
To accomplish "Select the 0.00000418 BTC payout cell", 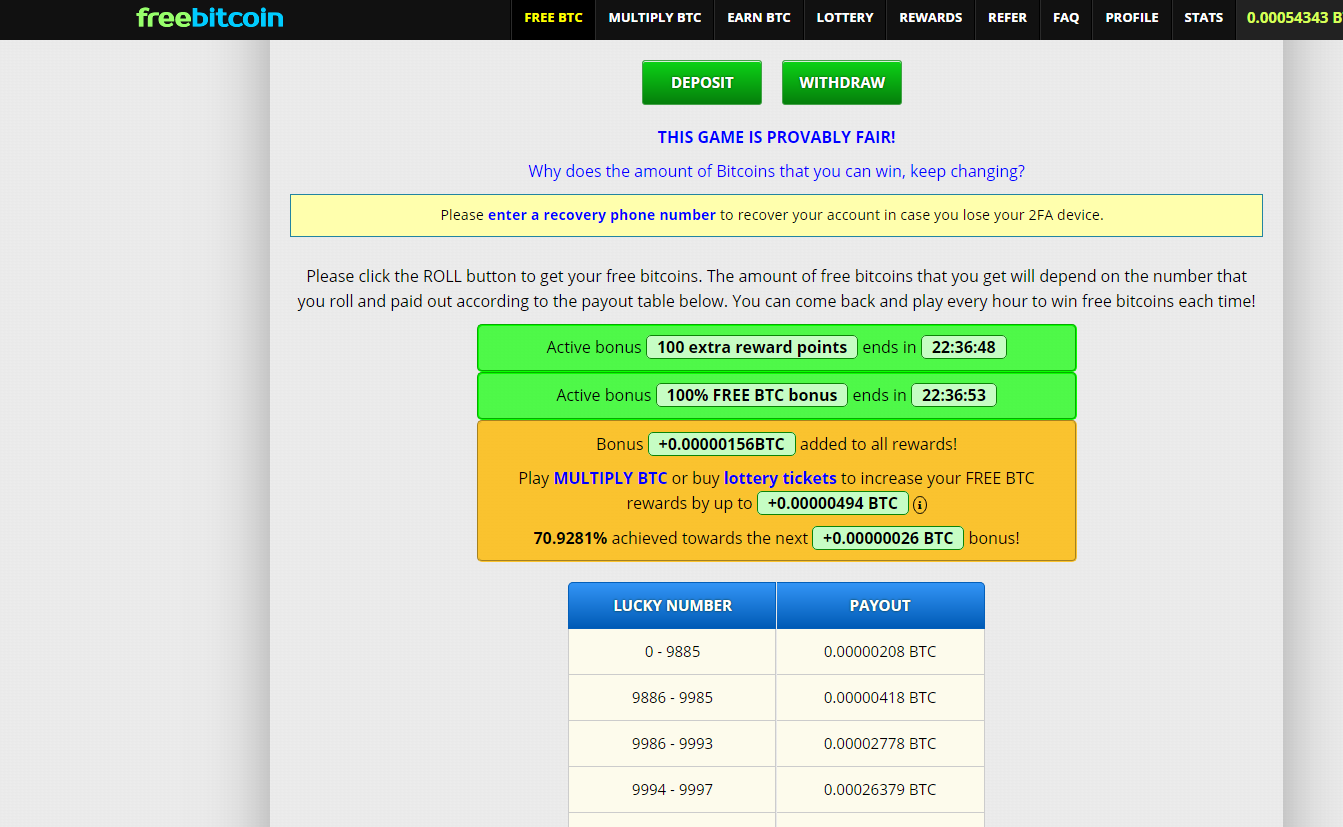I will 880,698.
